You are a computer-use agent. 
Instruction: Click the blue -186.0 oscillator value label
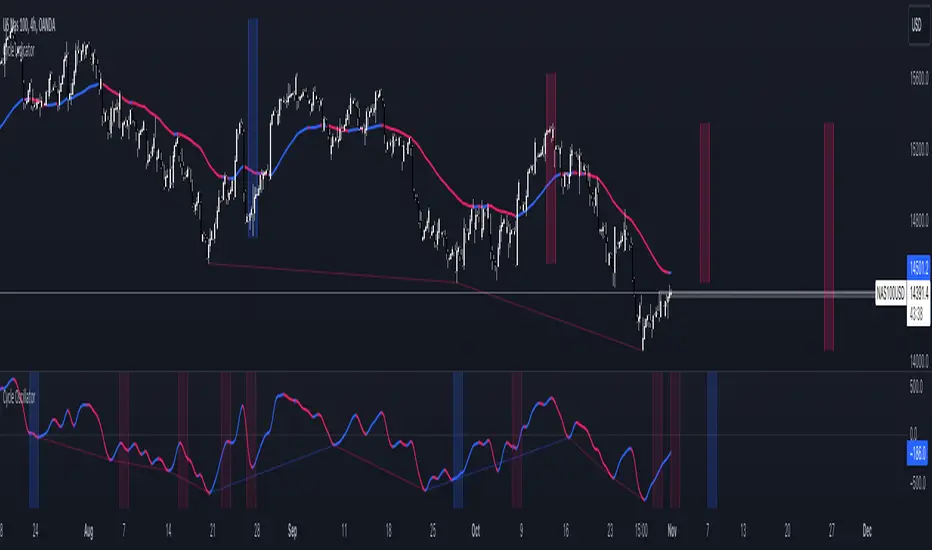point(918,453)
